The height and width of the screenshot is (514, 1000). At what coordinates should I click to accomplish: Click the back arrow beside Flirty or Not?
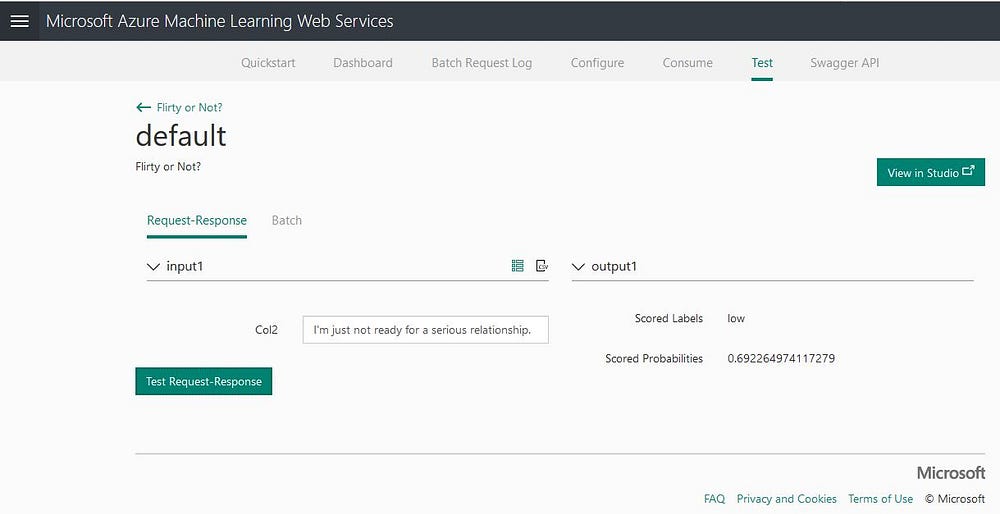(143, 107)
